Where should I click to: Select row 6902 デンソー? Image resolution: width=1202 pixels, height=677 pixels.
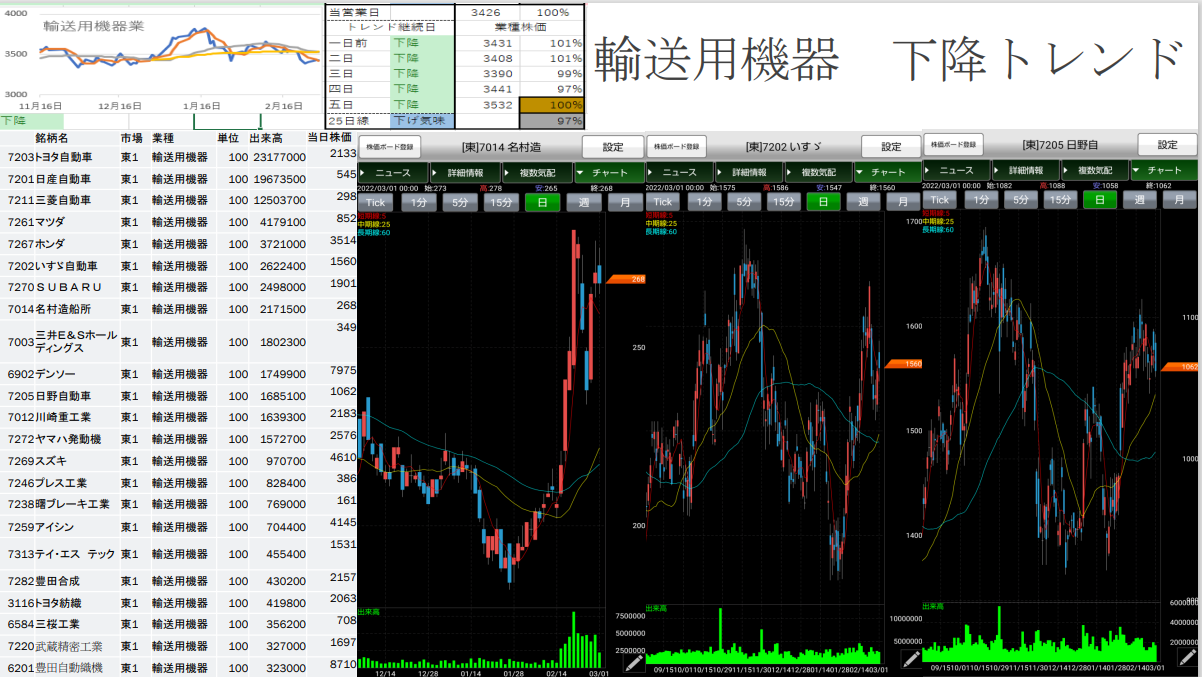coord(178,374)
